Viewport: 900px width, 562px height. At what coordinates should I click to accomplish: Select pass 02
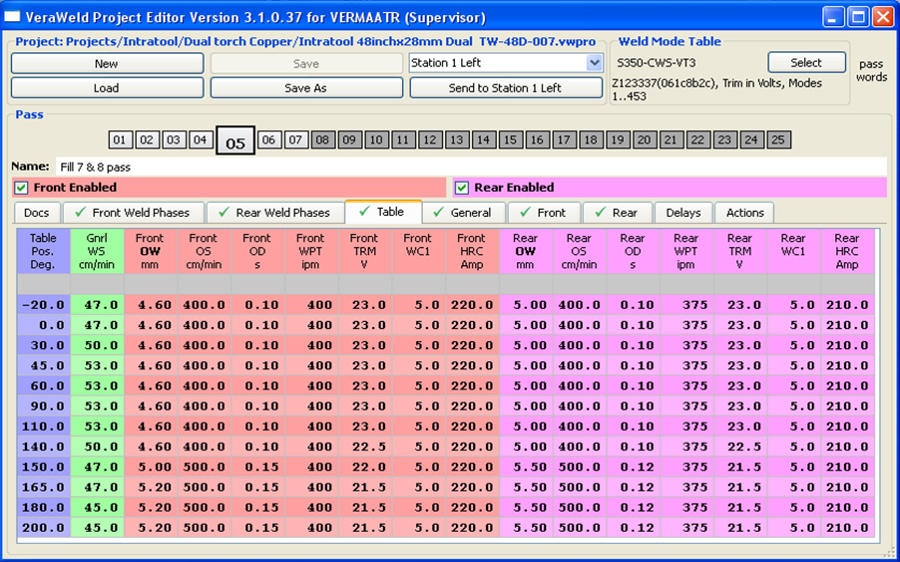147,139
